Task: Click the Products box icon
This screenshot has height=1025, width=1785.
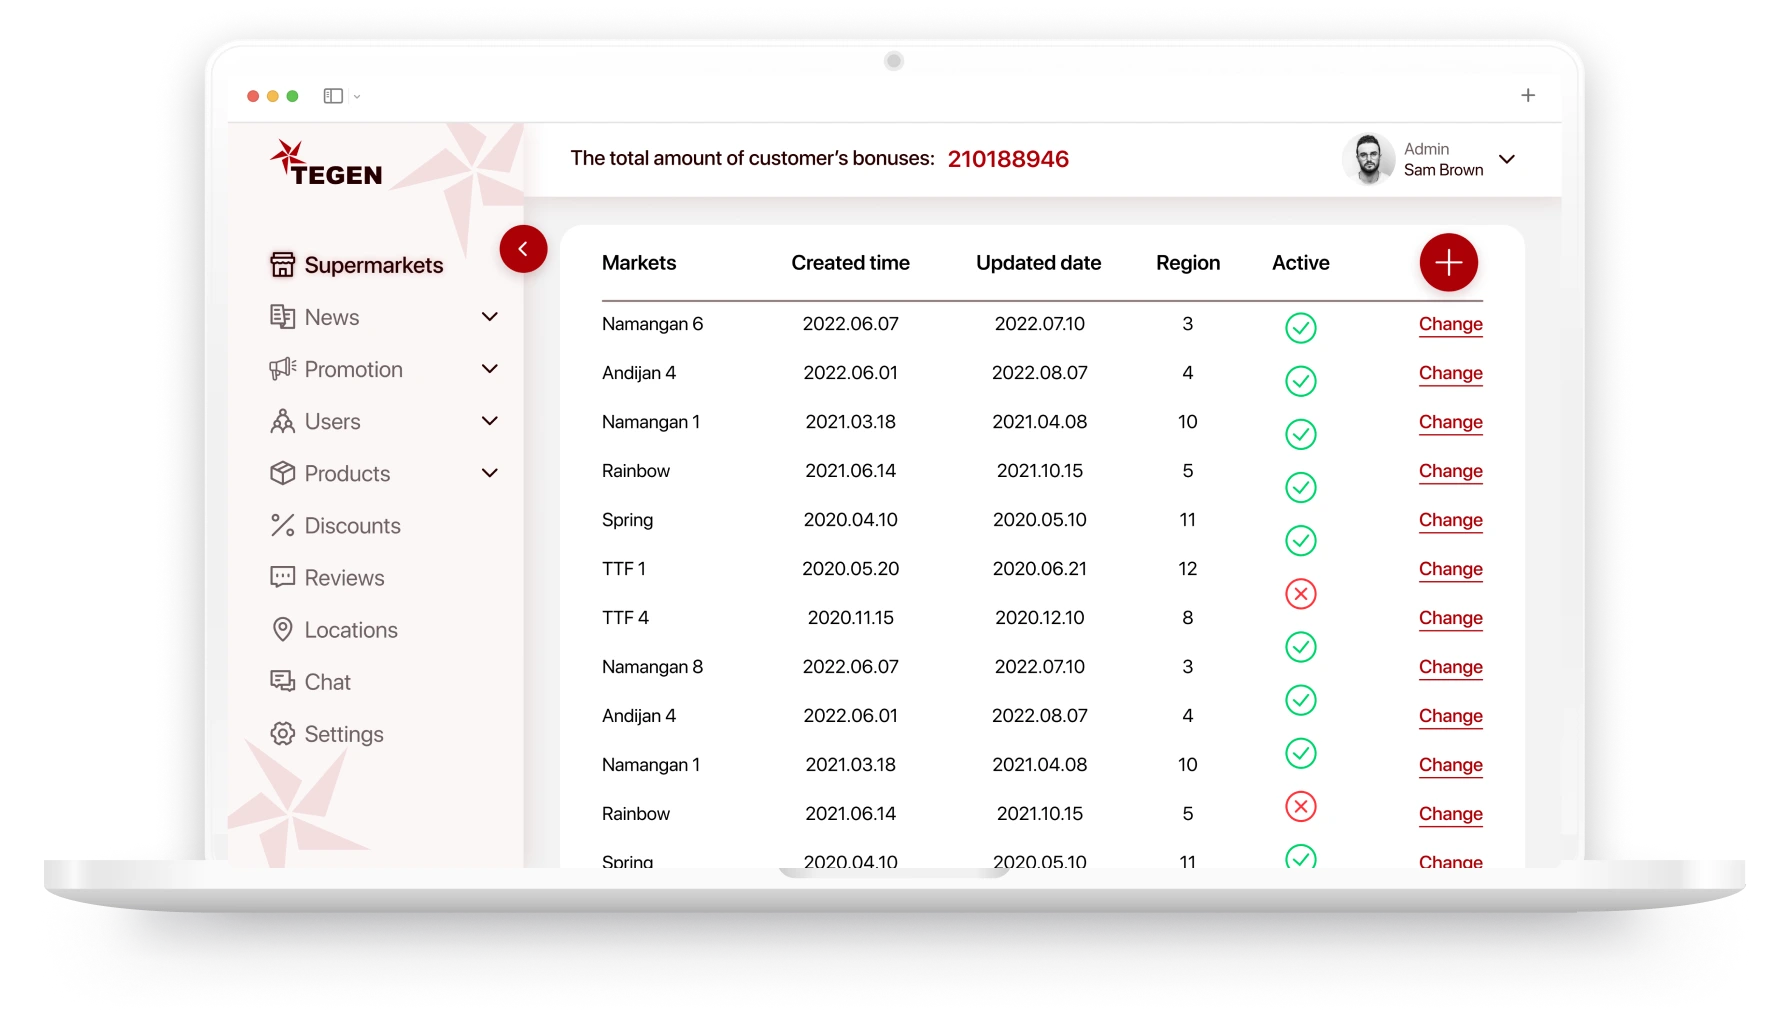Action: coord(283,473)
